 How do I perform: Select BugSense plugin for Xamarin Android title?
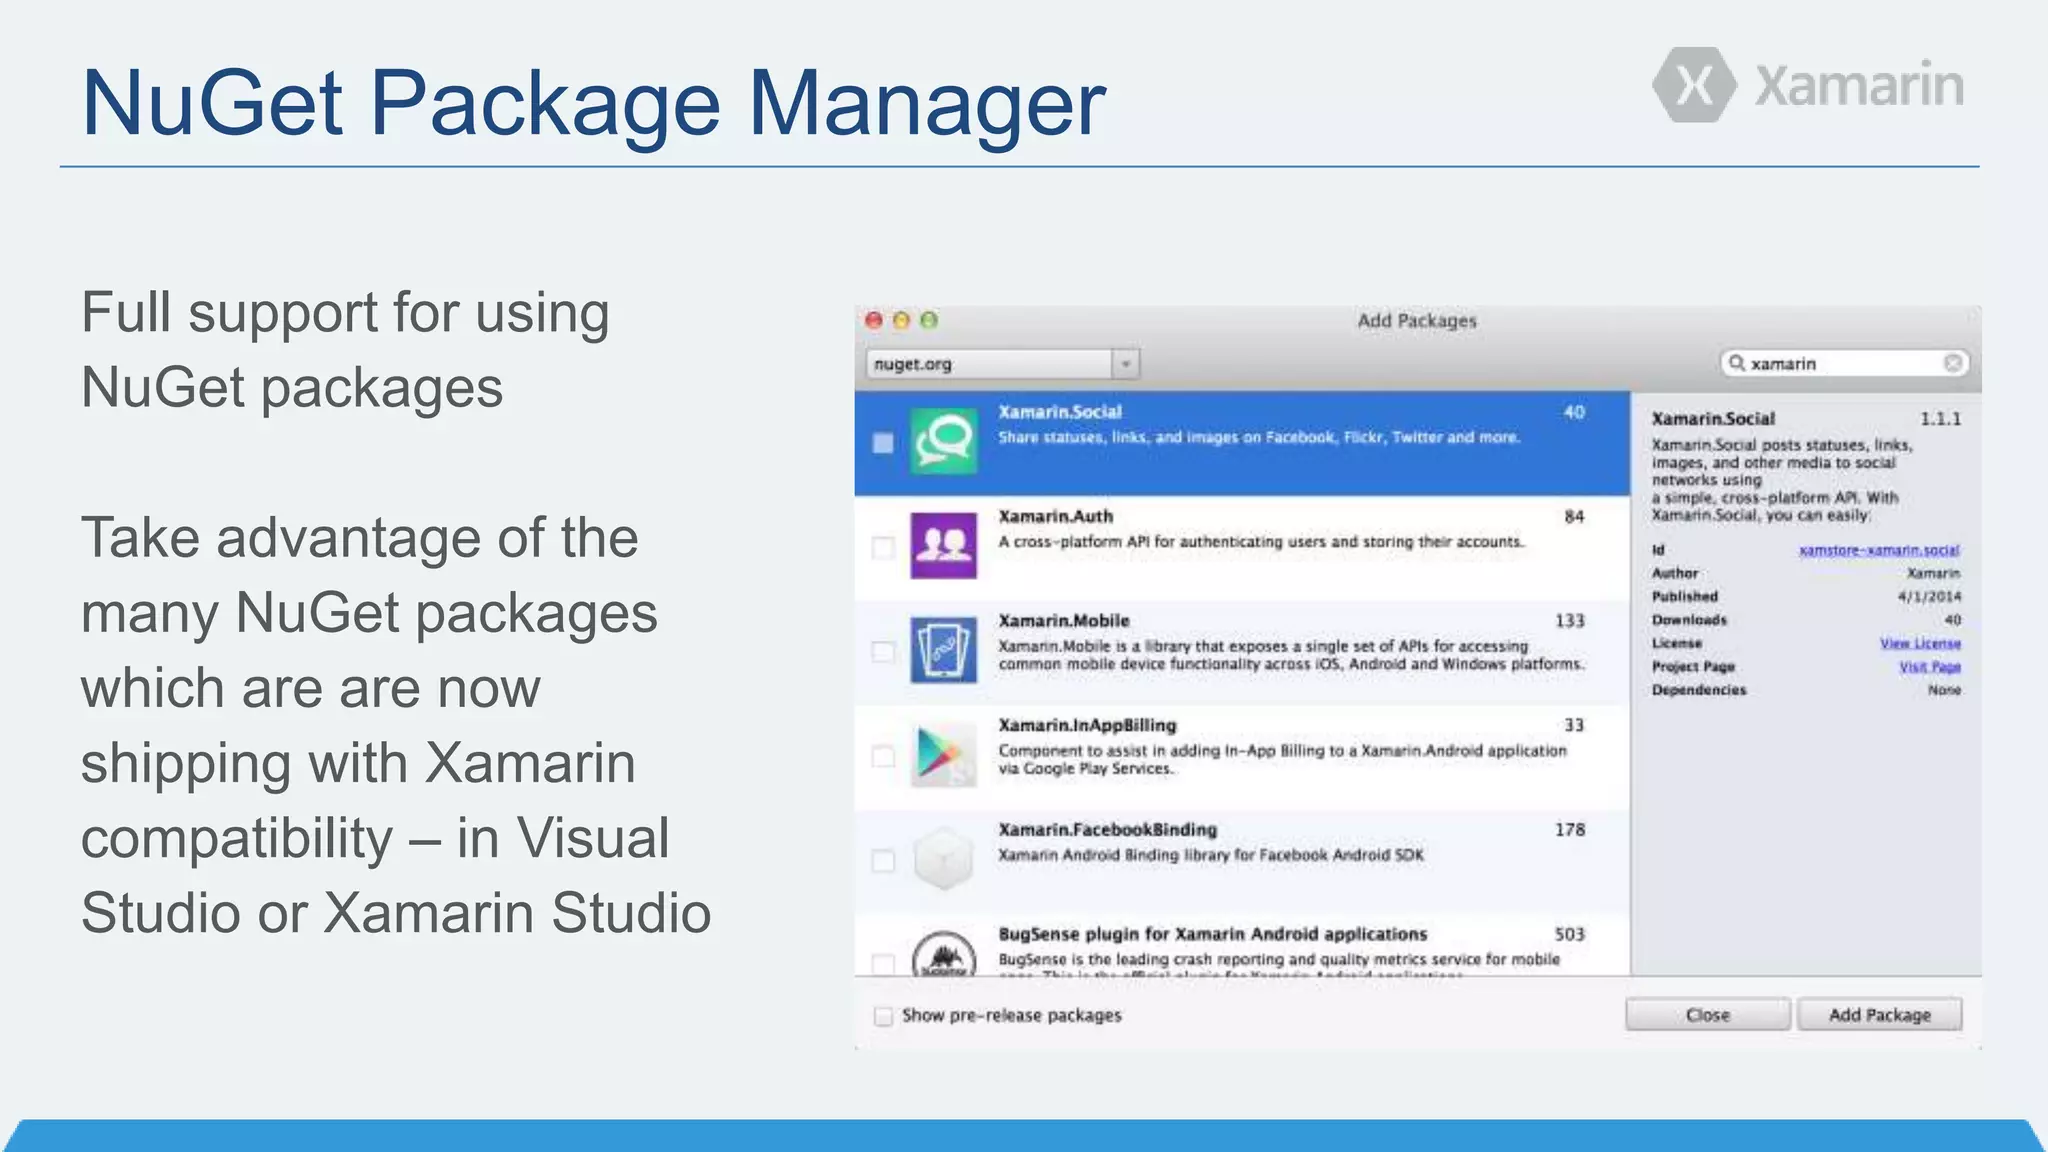click(1212, 934)
